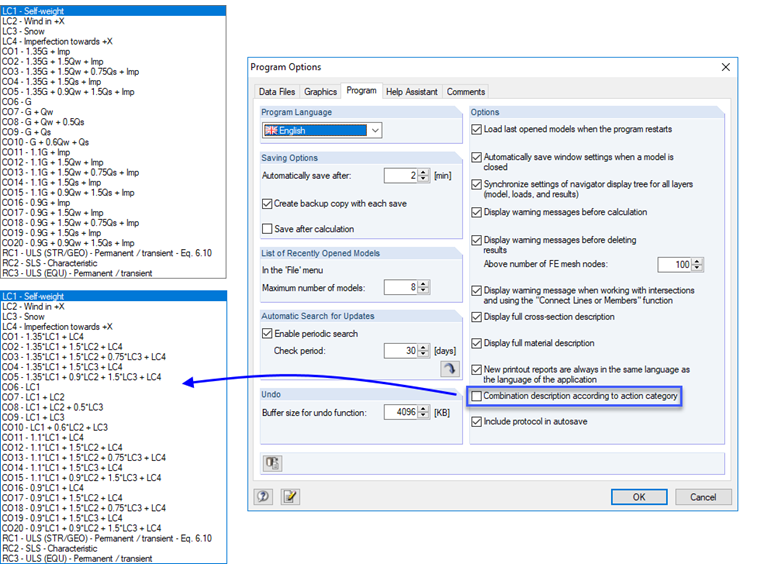760x569 pixels.
Task: Select LC4 - Imperfection towards +X in lower list
Action: pos(113,327)
